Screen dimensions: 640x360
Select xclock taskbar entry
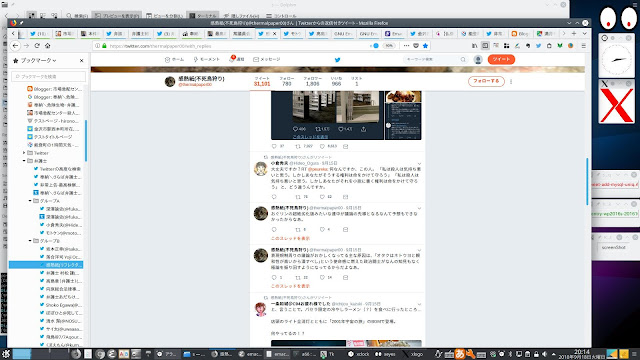[359, 354]
